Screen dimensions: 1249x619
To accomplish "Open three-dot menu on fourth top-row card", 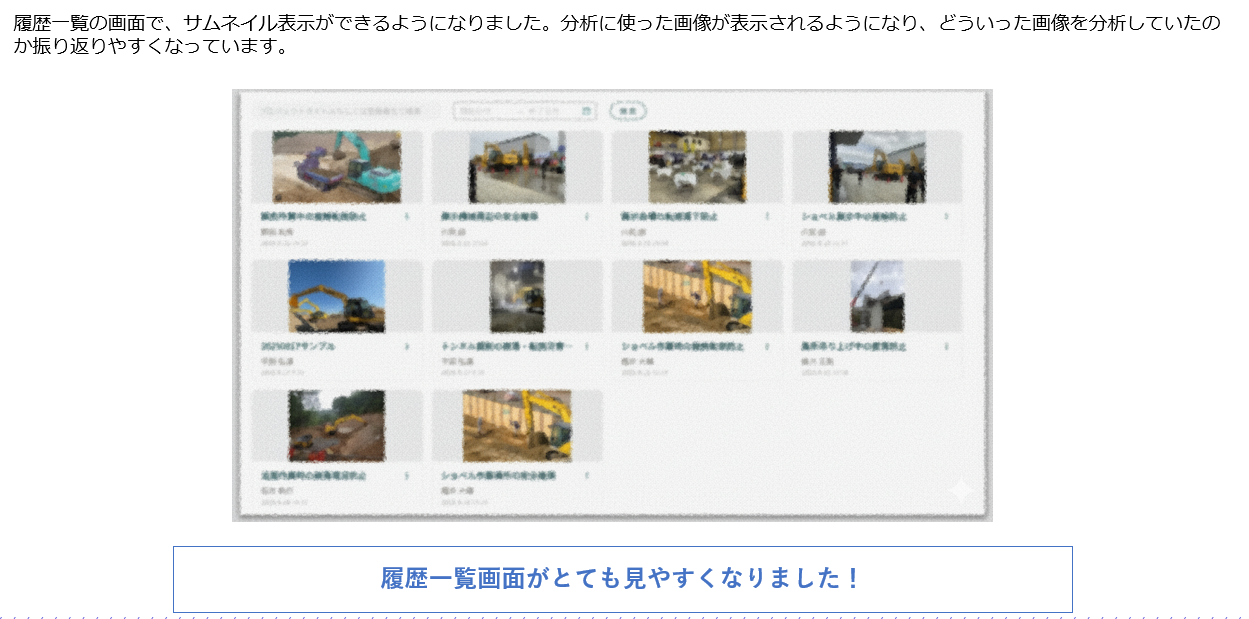I will point(946,216).
